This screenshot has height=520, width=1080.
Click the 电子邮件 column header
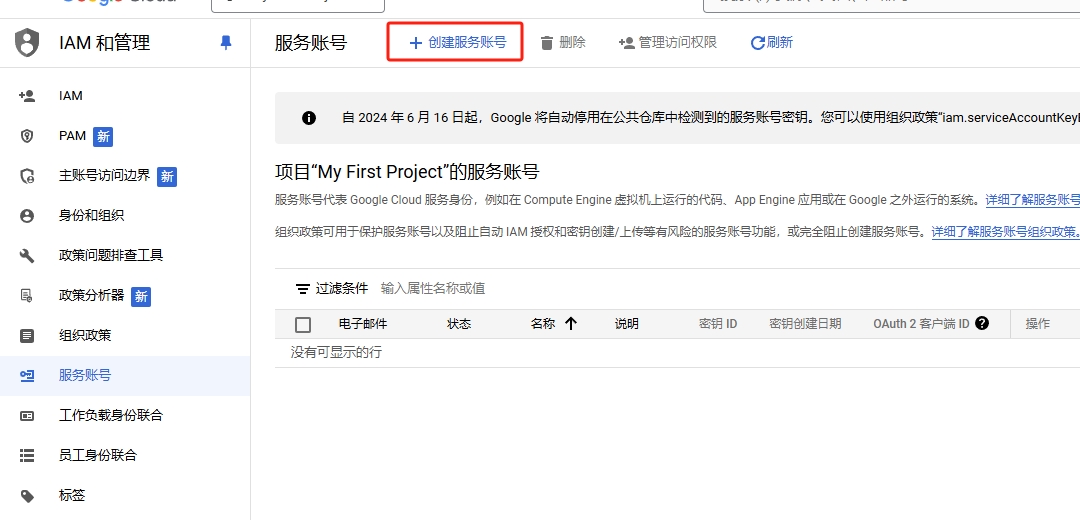pyautogui.click(x=363, y=324)
